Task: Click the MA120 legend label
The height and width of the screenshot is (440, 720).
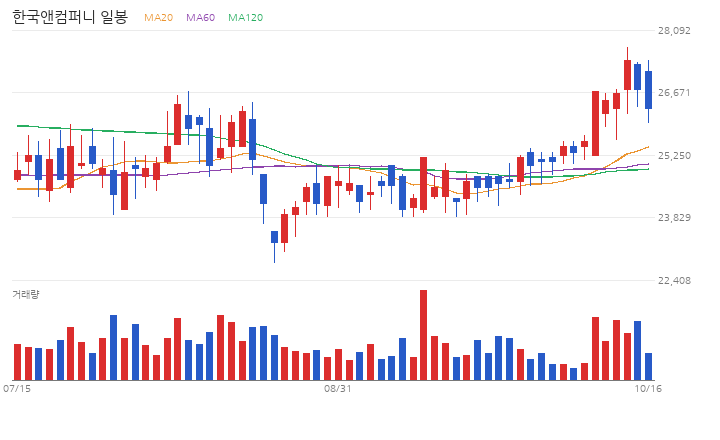Action: [245, 17]
